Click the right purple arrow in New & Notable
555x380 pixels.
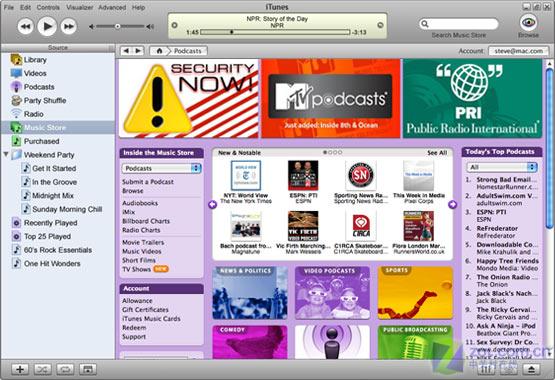(452, 205)
